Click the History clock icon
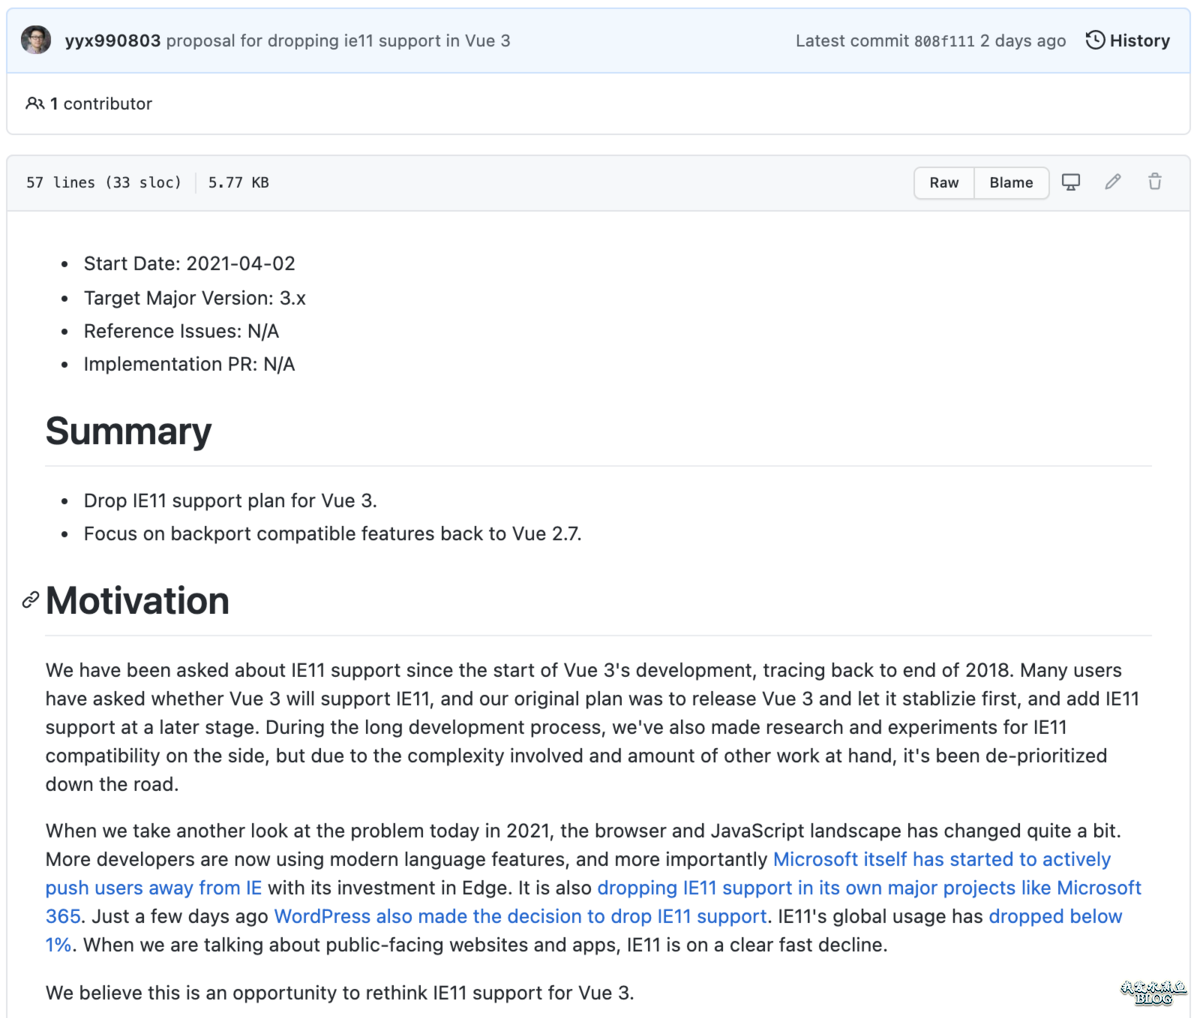Image resolution: width=1200 pixels, height=1018 pixels. [1095, 40]
